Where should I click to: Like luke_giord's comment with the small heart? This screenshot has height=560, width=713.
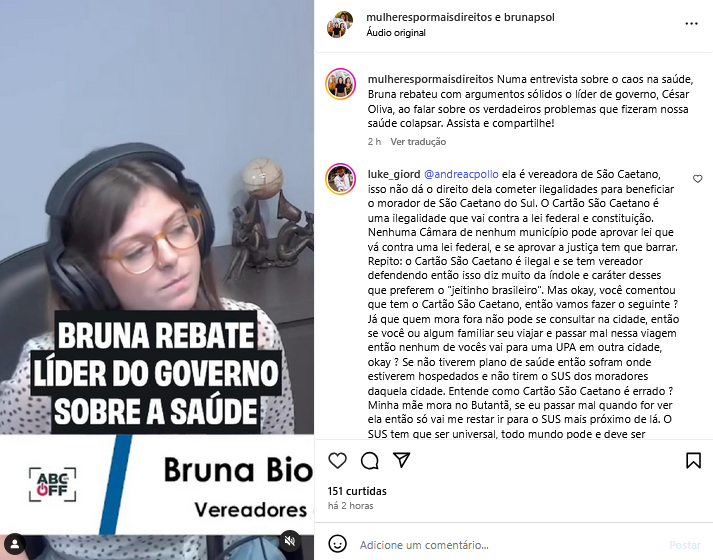pyautogui.click(x=698, y=179)
